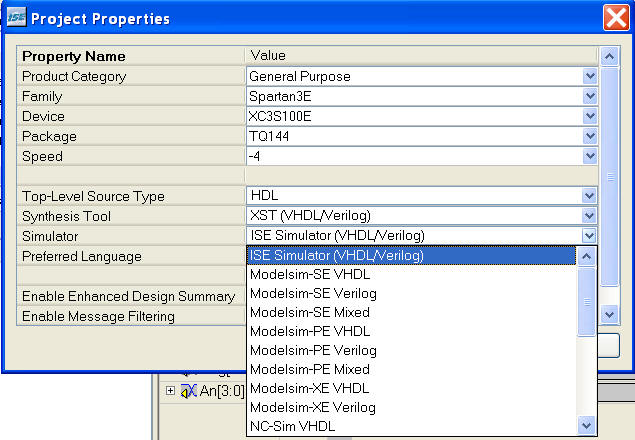Click the properties table scroll up arrow

point(609,56)
